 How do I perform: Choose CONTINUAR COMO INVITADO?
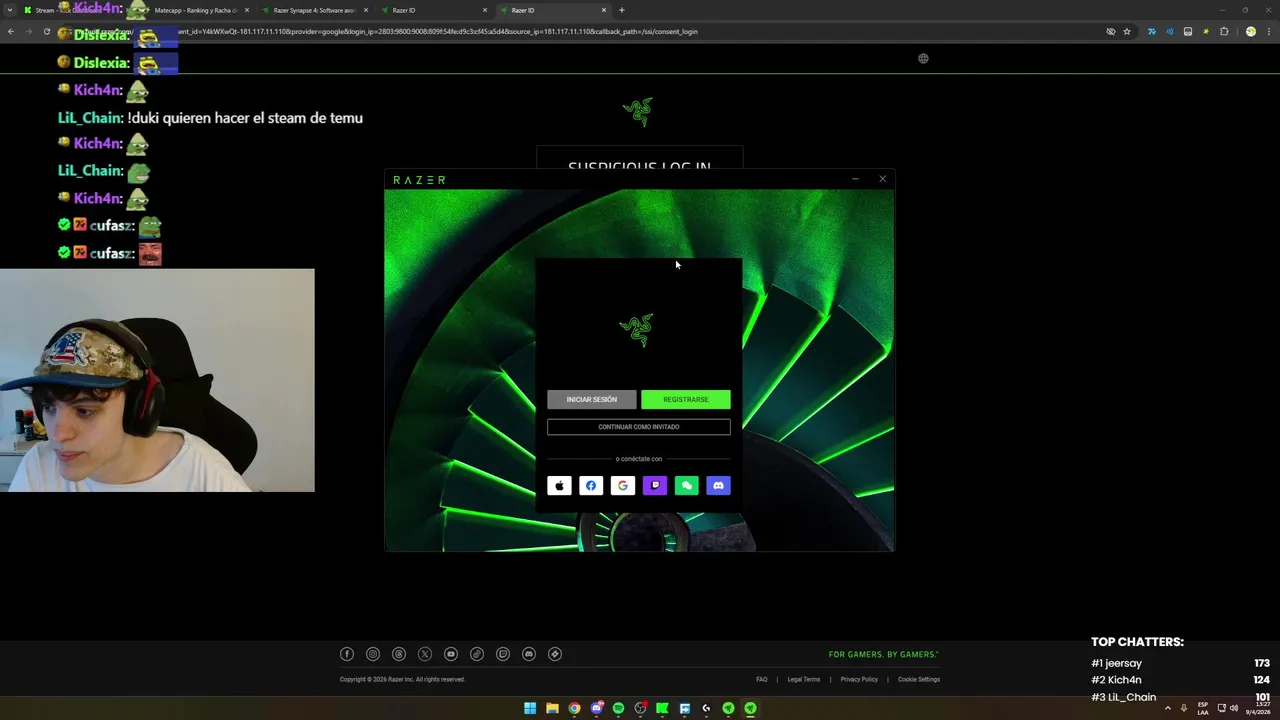(639, 427)
